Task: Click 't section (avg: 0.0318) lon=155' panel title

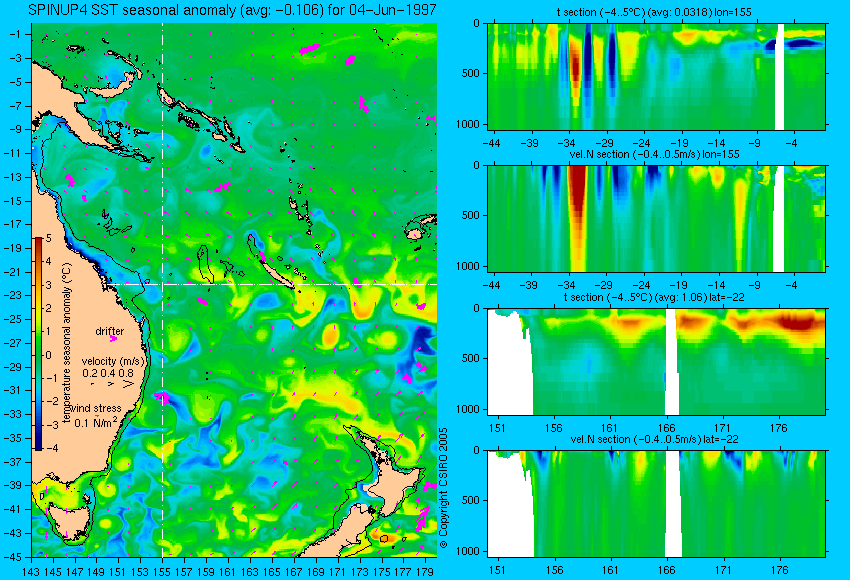Action: pos(654,12)
